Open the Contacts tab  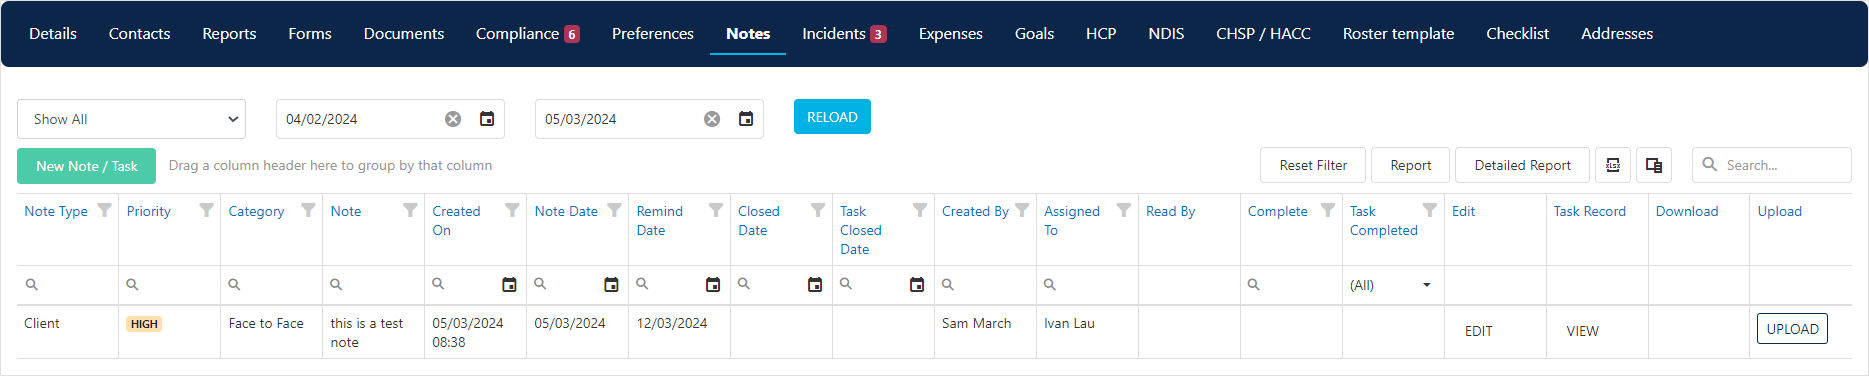(139, 34)
